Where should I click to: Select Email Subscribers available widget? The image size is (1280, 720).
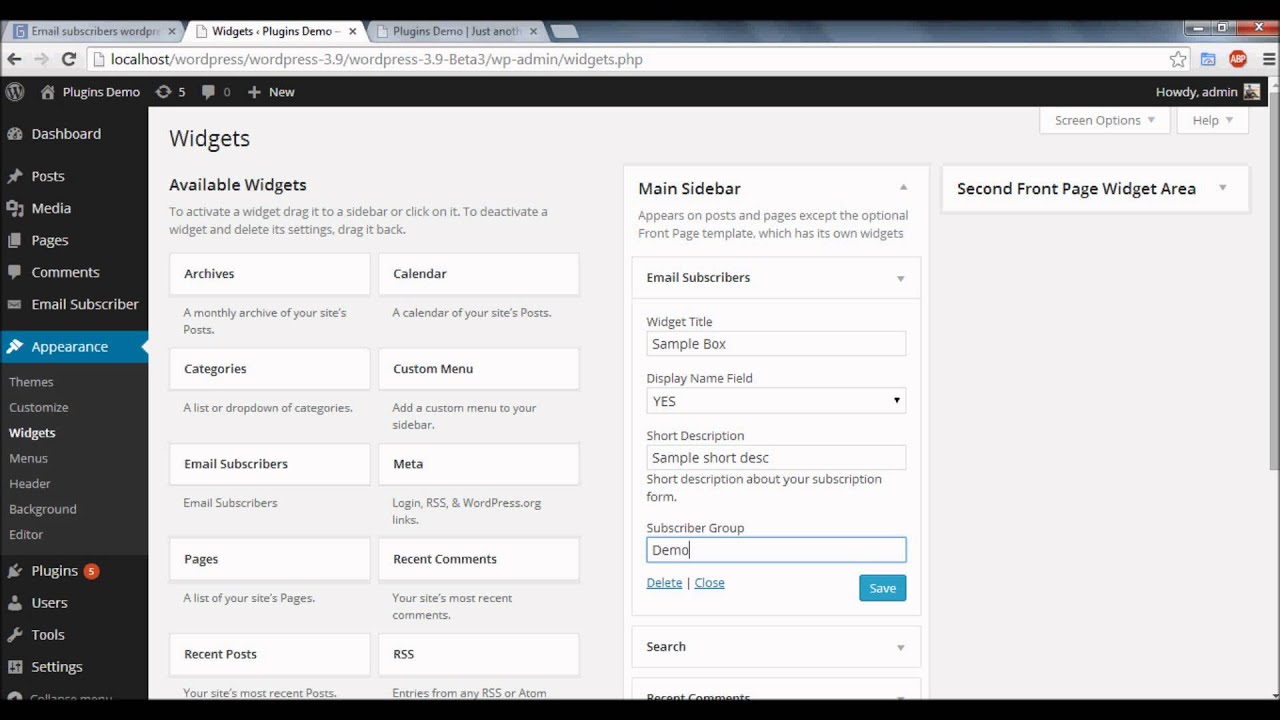270,464
